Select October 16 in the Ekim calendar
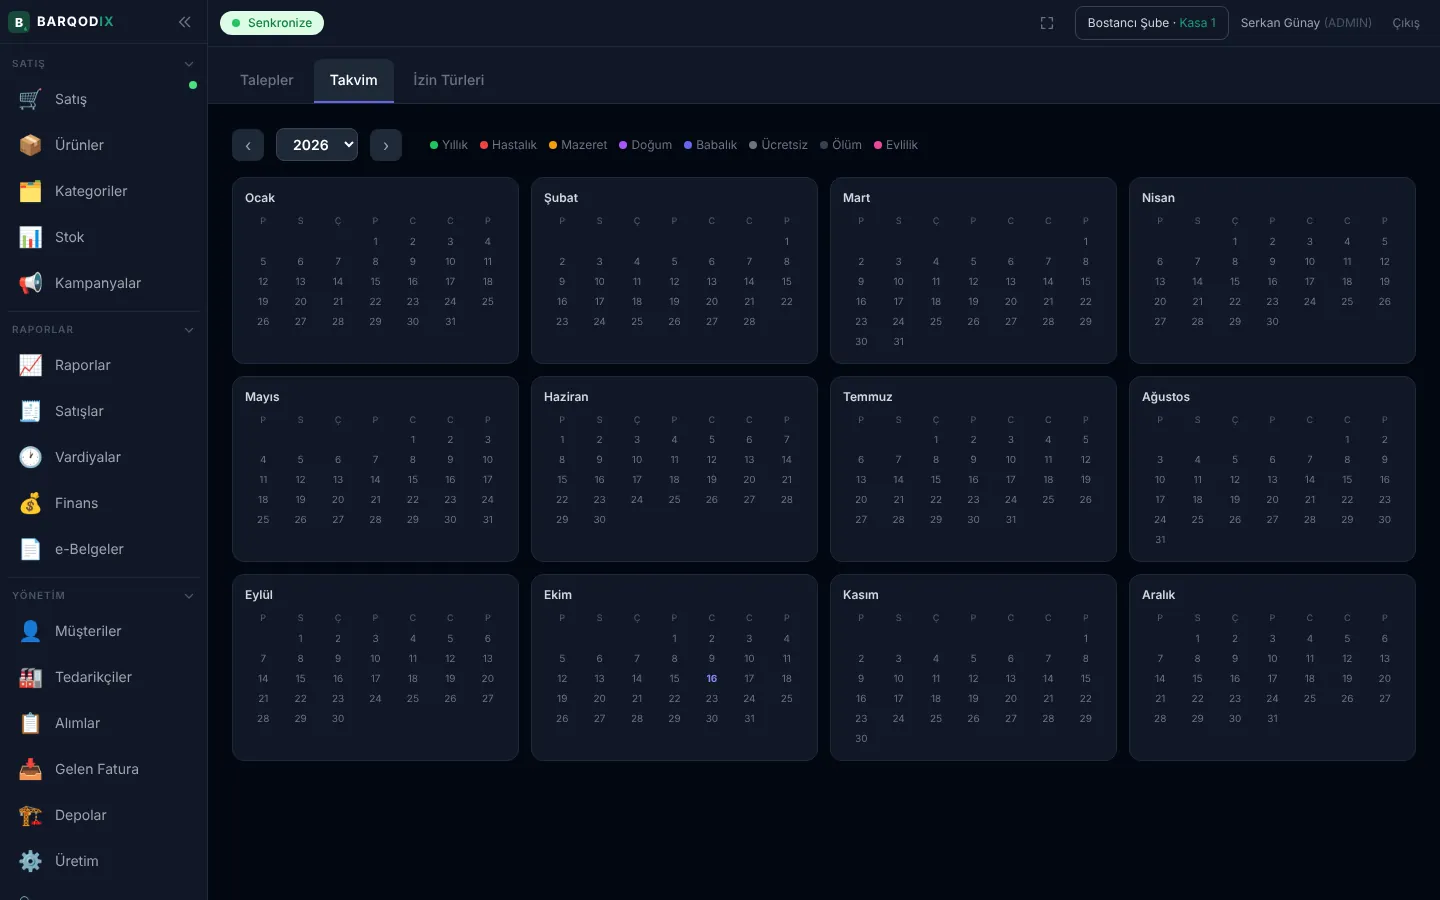Viewport: 1440px width, 900px height. (712, 679)
